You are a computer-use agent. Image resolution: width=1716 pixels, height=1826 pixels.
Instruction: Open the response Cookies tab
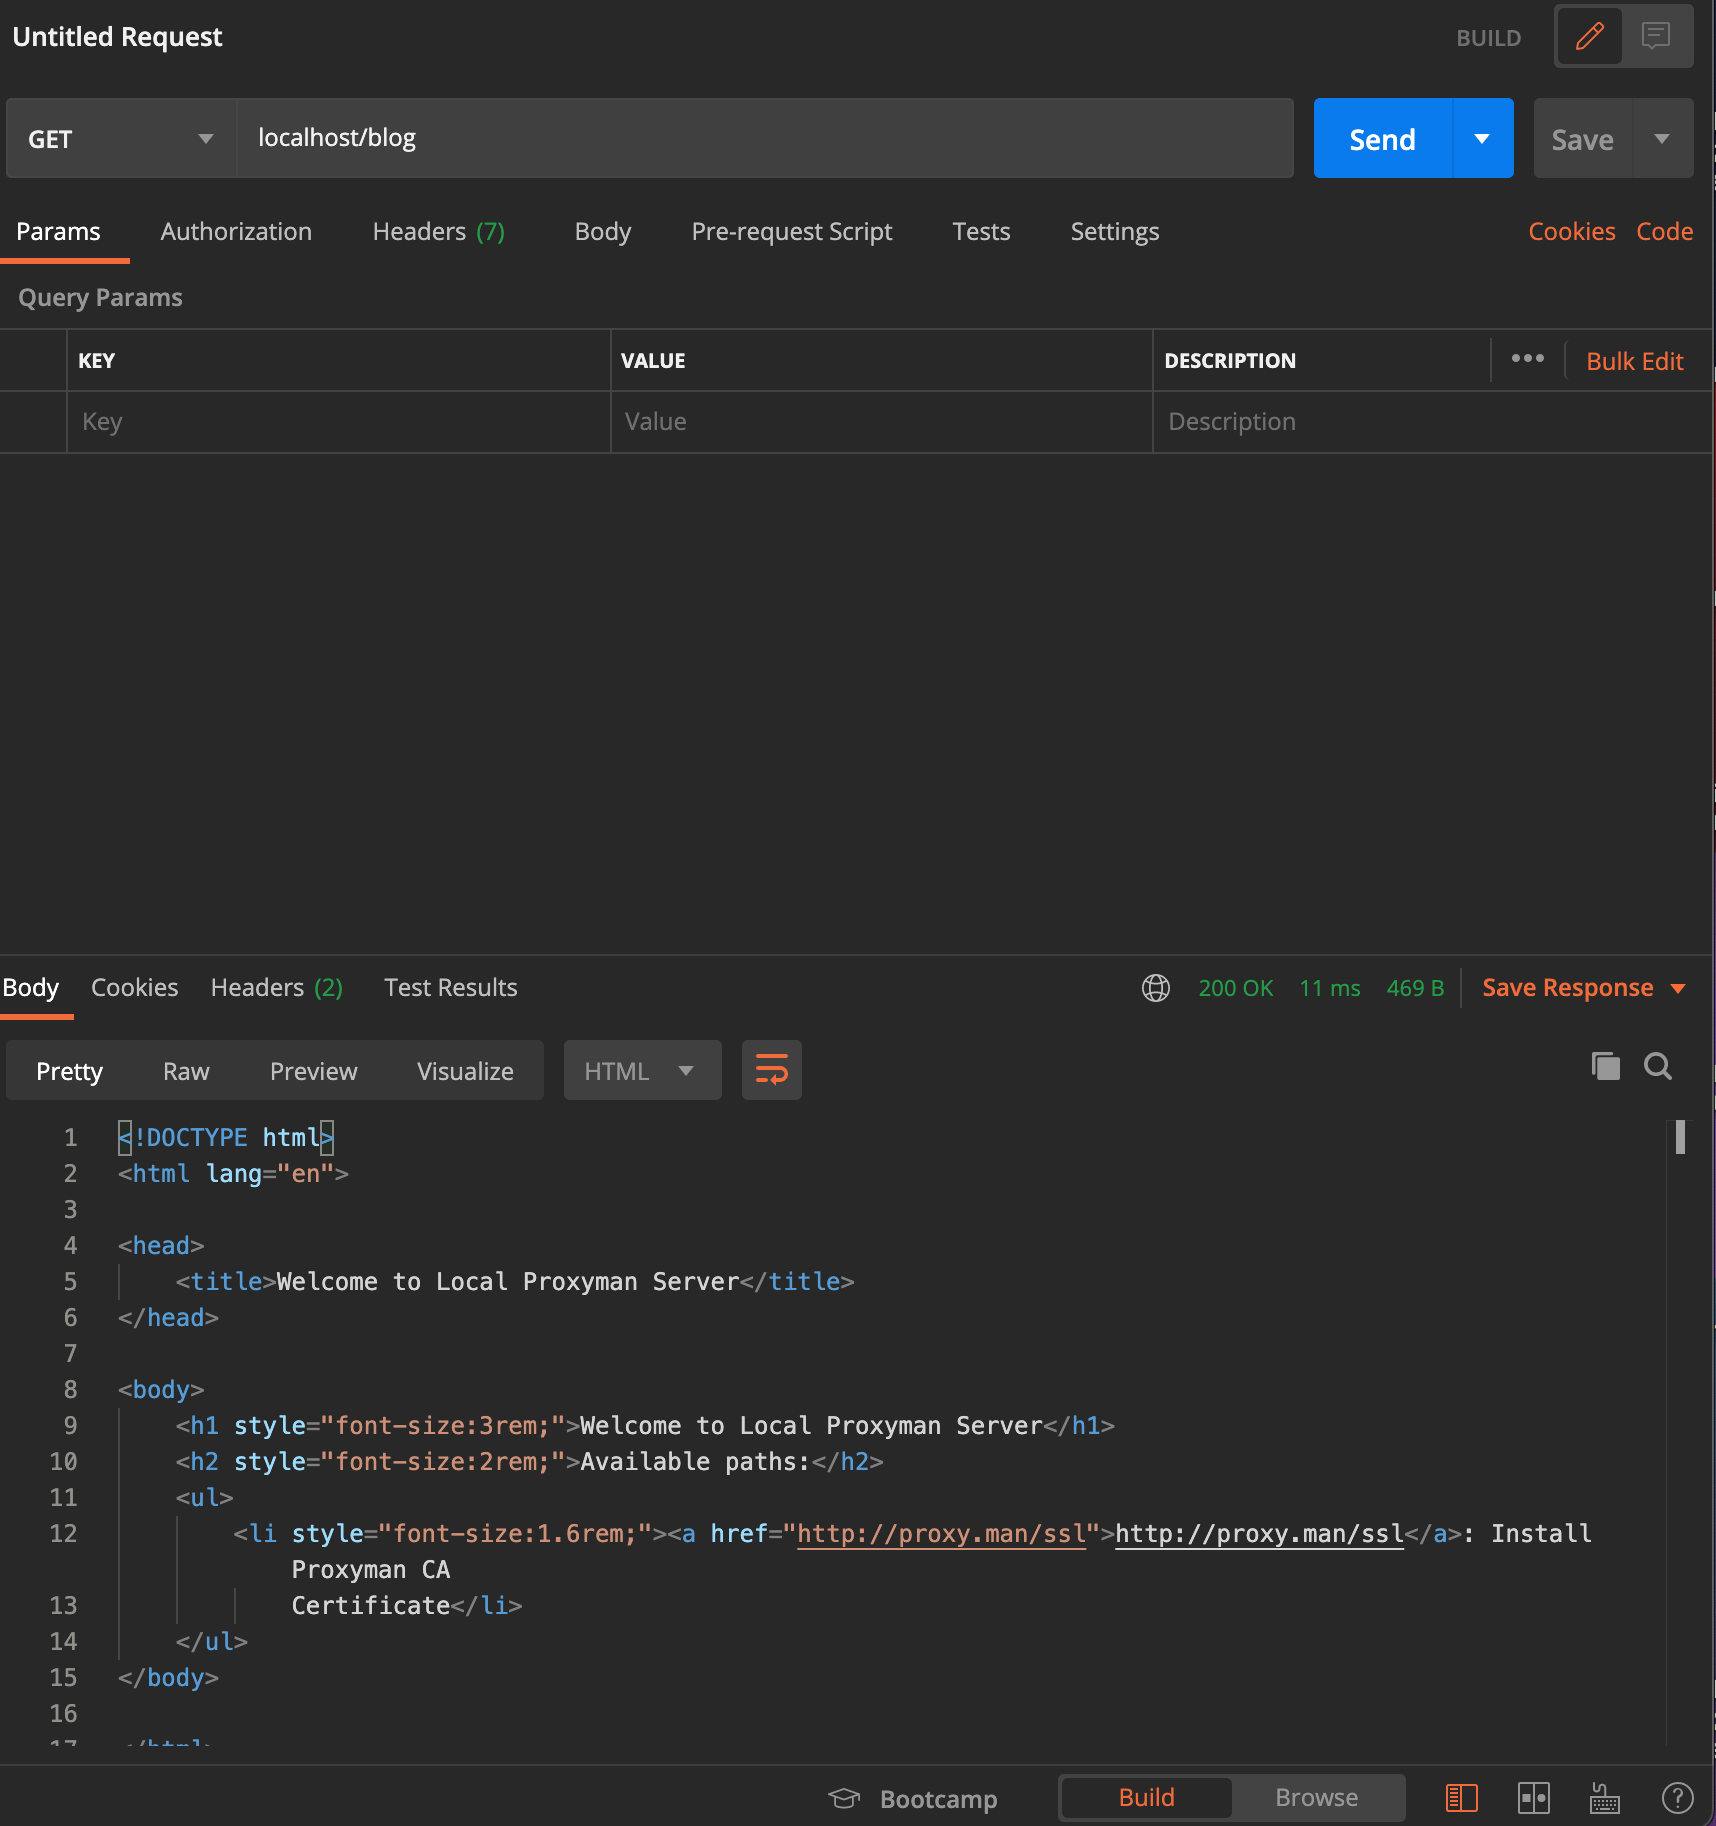pos(134,988)
